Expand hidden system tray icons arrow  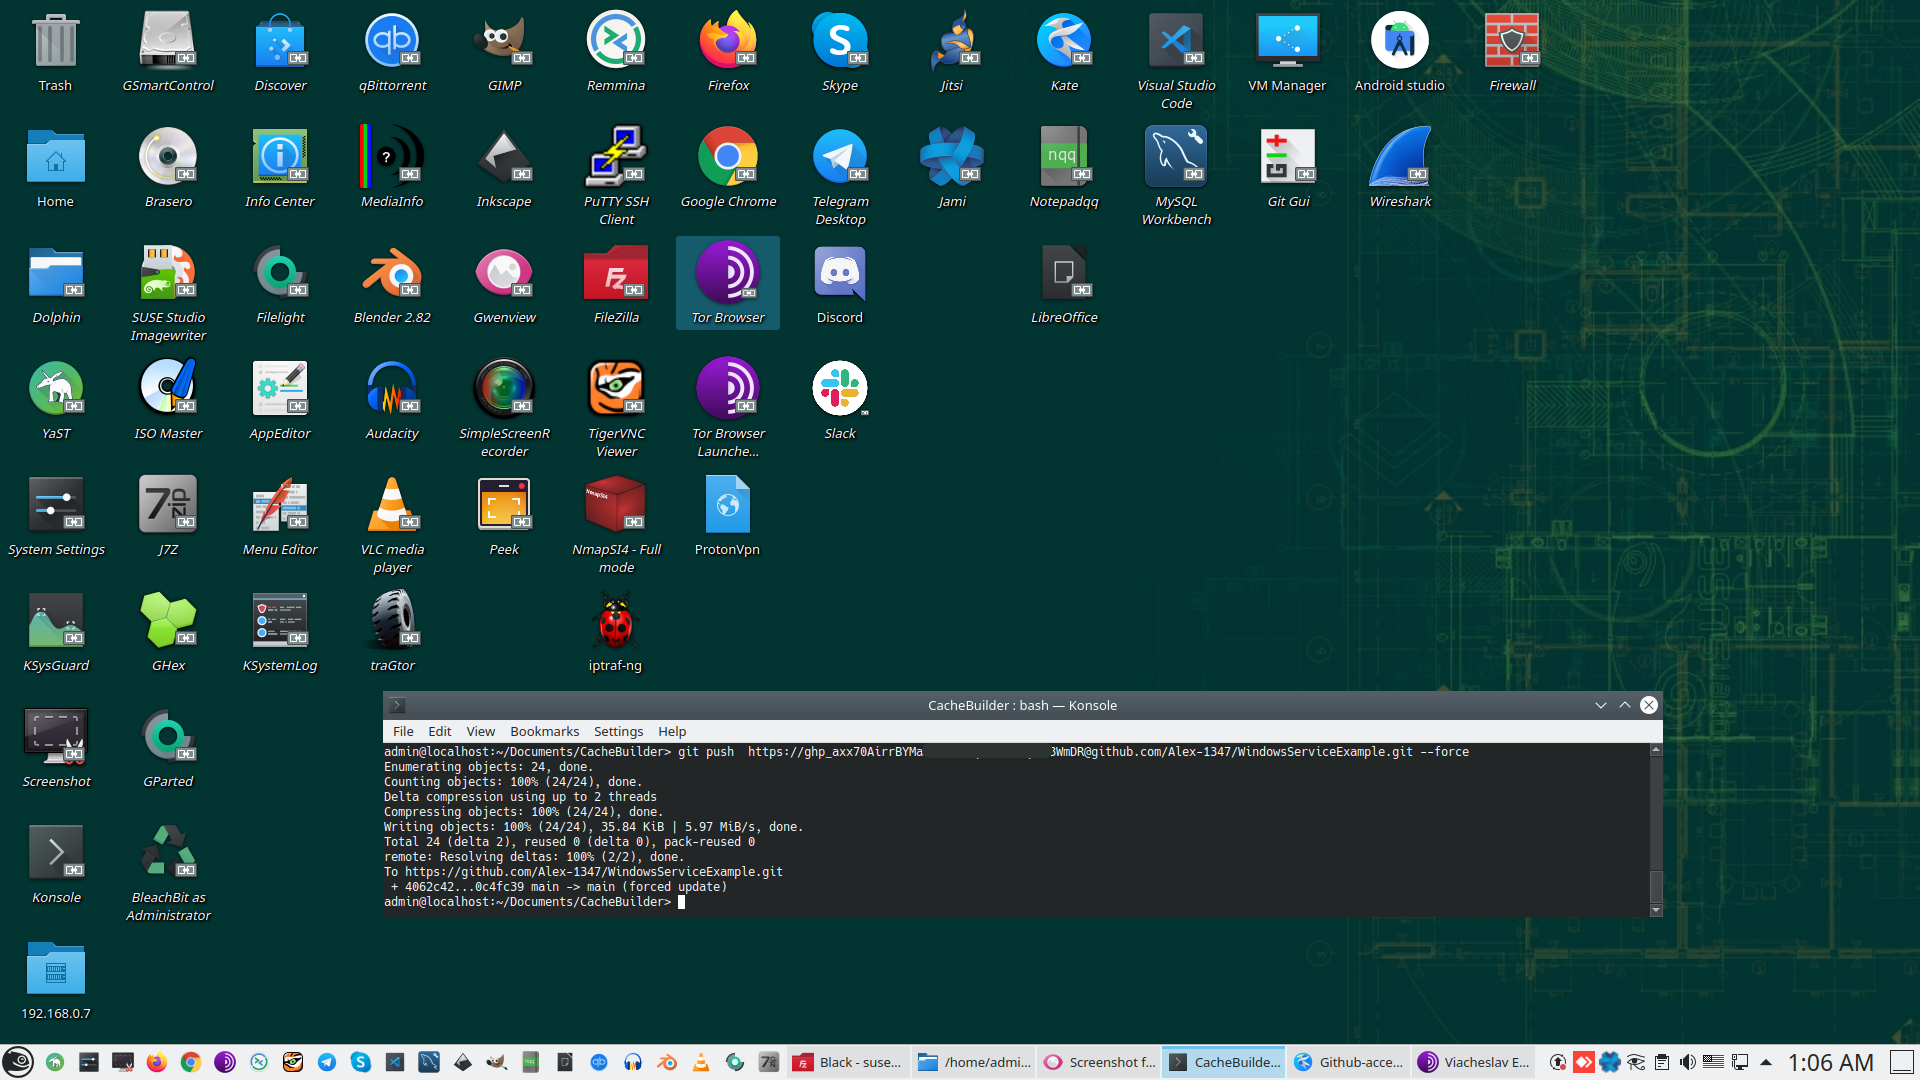tap(1766, 1062)
